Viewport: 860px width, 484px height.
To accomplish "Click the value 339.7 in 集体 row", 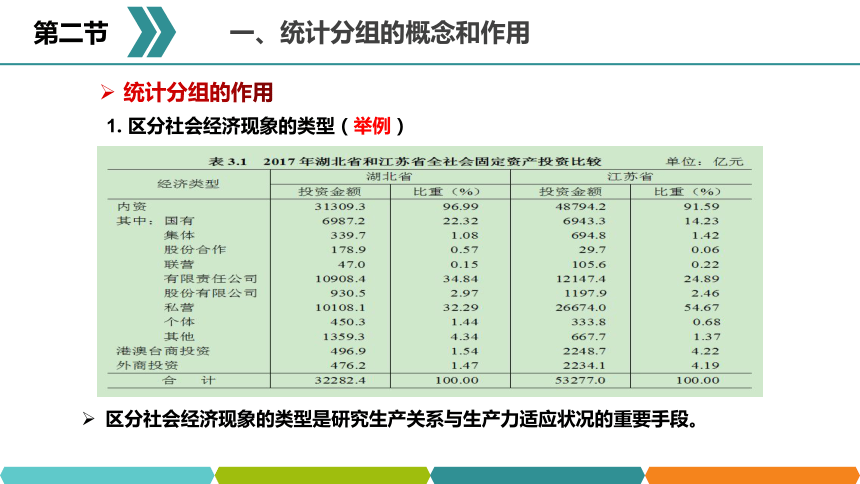I will 348,235.
